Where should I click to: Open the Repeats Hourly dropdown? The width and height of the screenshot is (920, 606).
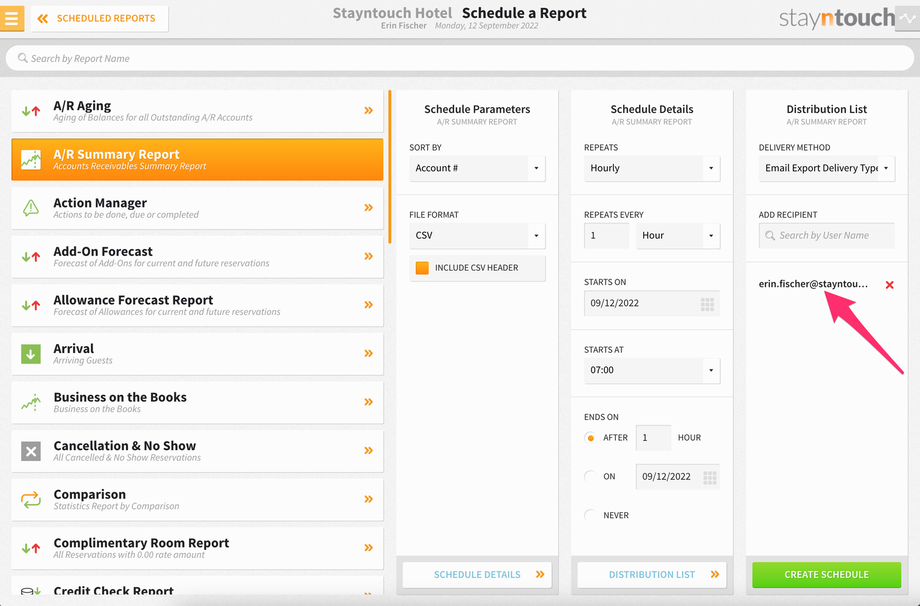click(x=652, y=168)
